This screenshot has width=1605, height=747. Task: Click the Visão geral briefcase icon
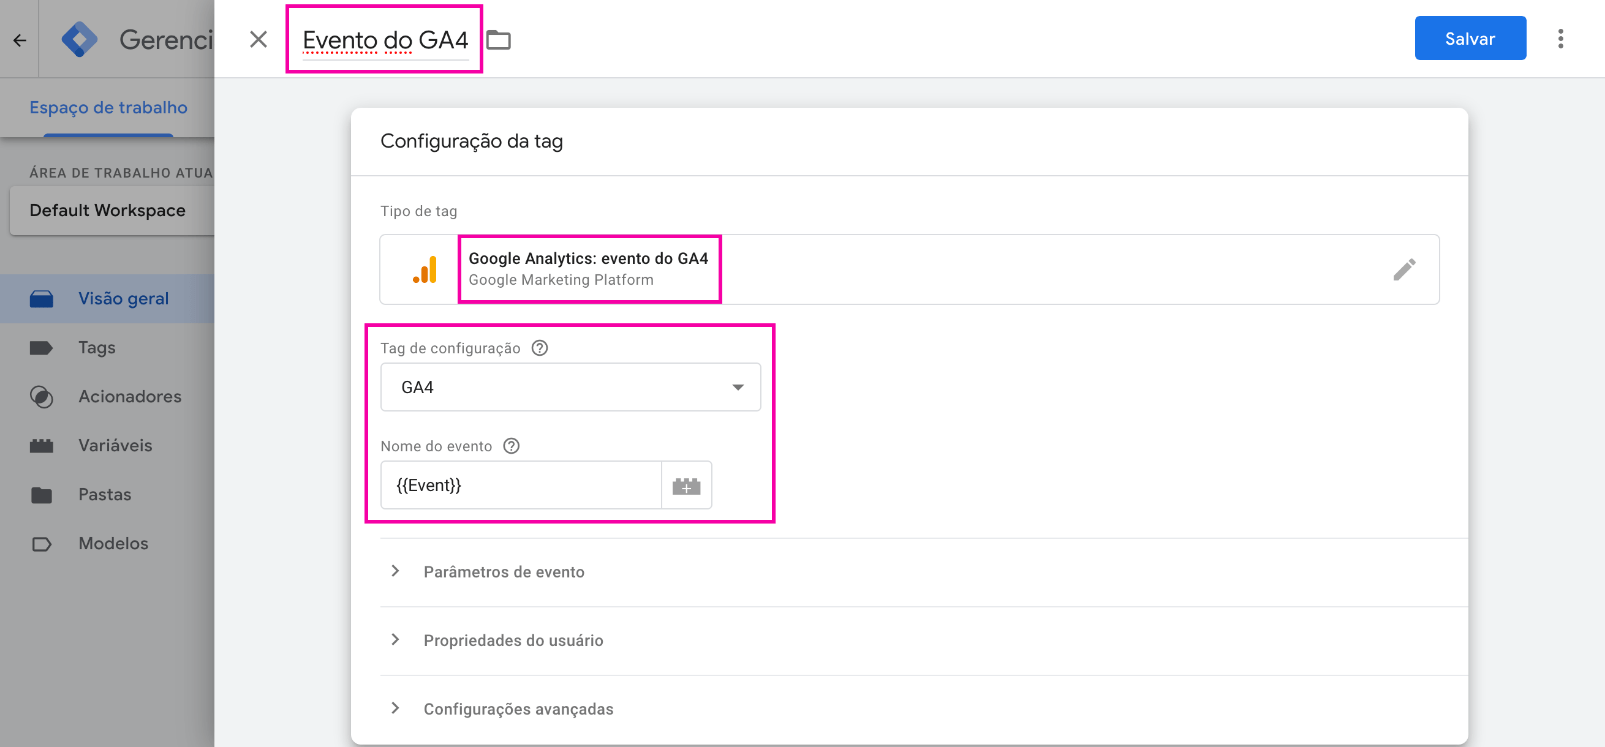click(41, 298)
